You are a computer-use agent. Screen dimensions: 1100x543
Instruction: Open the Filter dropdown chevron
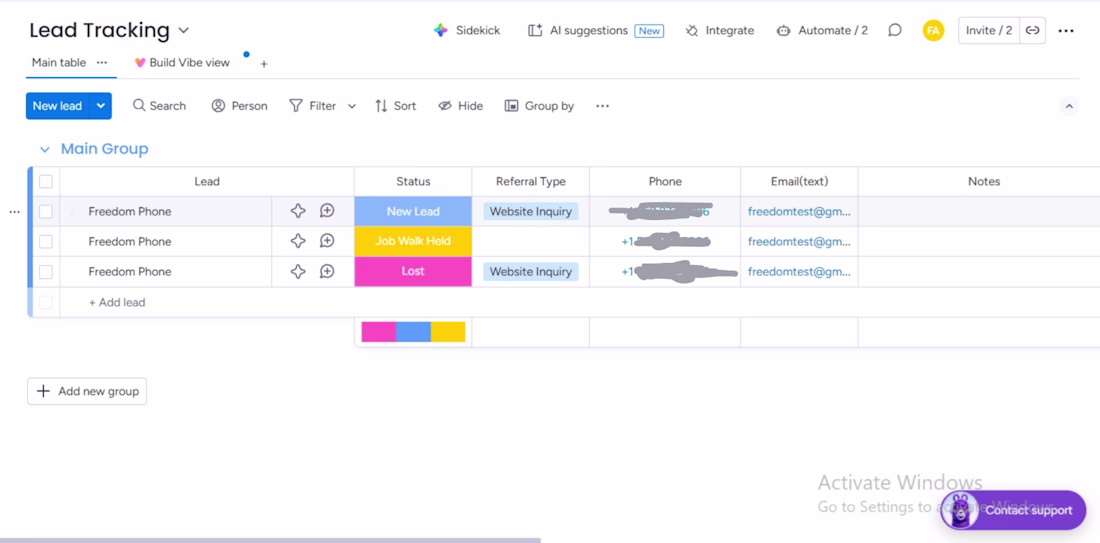coord(351,106)
